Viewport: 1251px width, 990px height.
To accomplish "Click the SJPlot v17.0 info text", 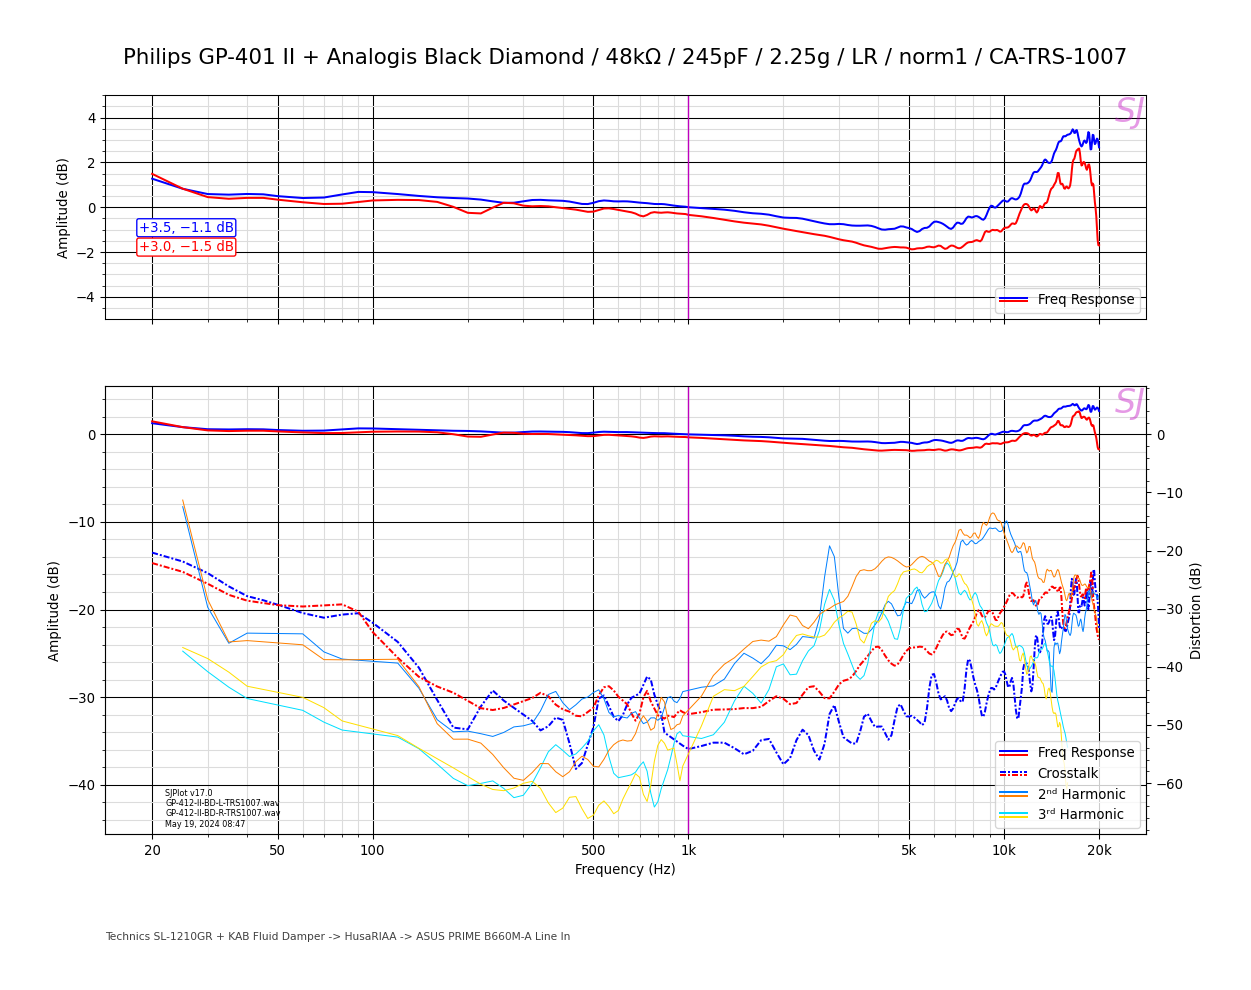I will (189, 793).
